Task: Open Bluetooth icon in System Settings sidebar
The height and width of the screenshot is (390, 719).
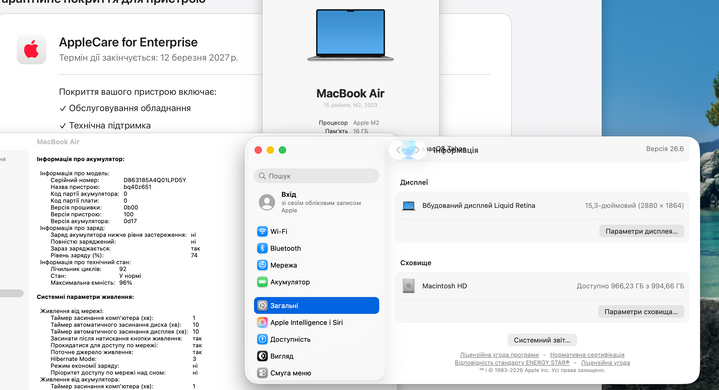Action: pos(262,248)
